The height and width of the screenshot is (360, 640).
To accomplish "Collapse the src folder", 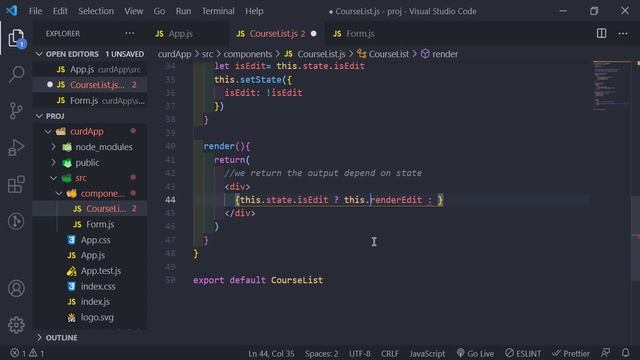I will pyautogui.click(x=90, y=178).
